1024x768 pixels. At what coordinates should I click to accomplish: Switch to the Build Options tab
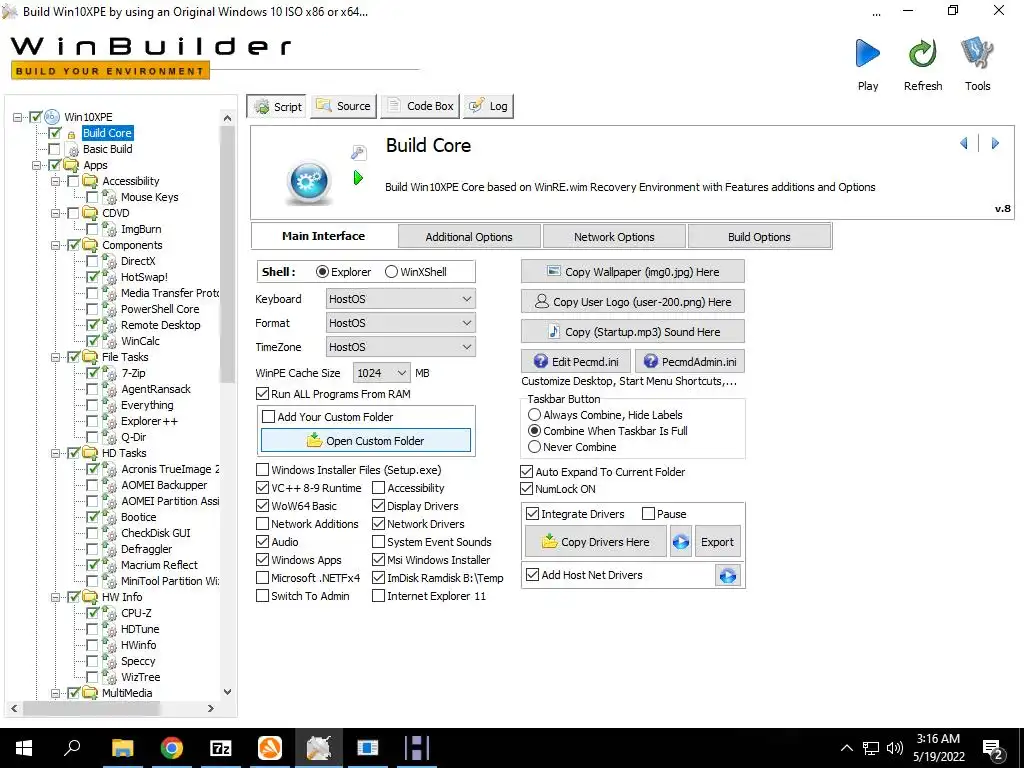[759, 236]
